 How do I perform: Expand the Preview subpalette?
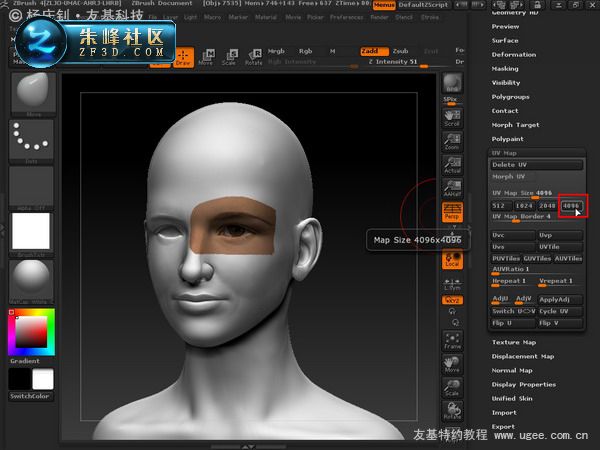coord(505,26)
